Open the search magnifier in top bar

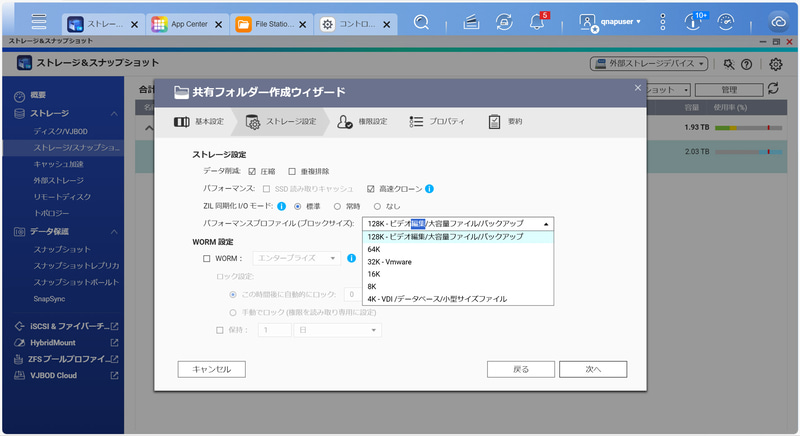[421, 22]
